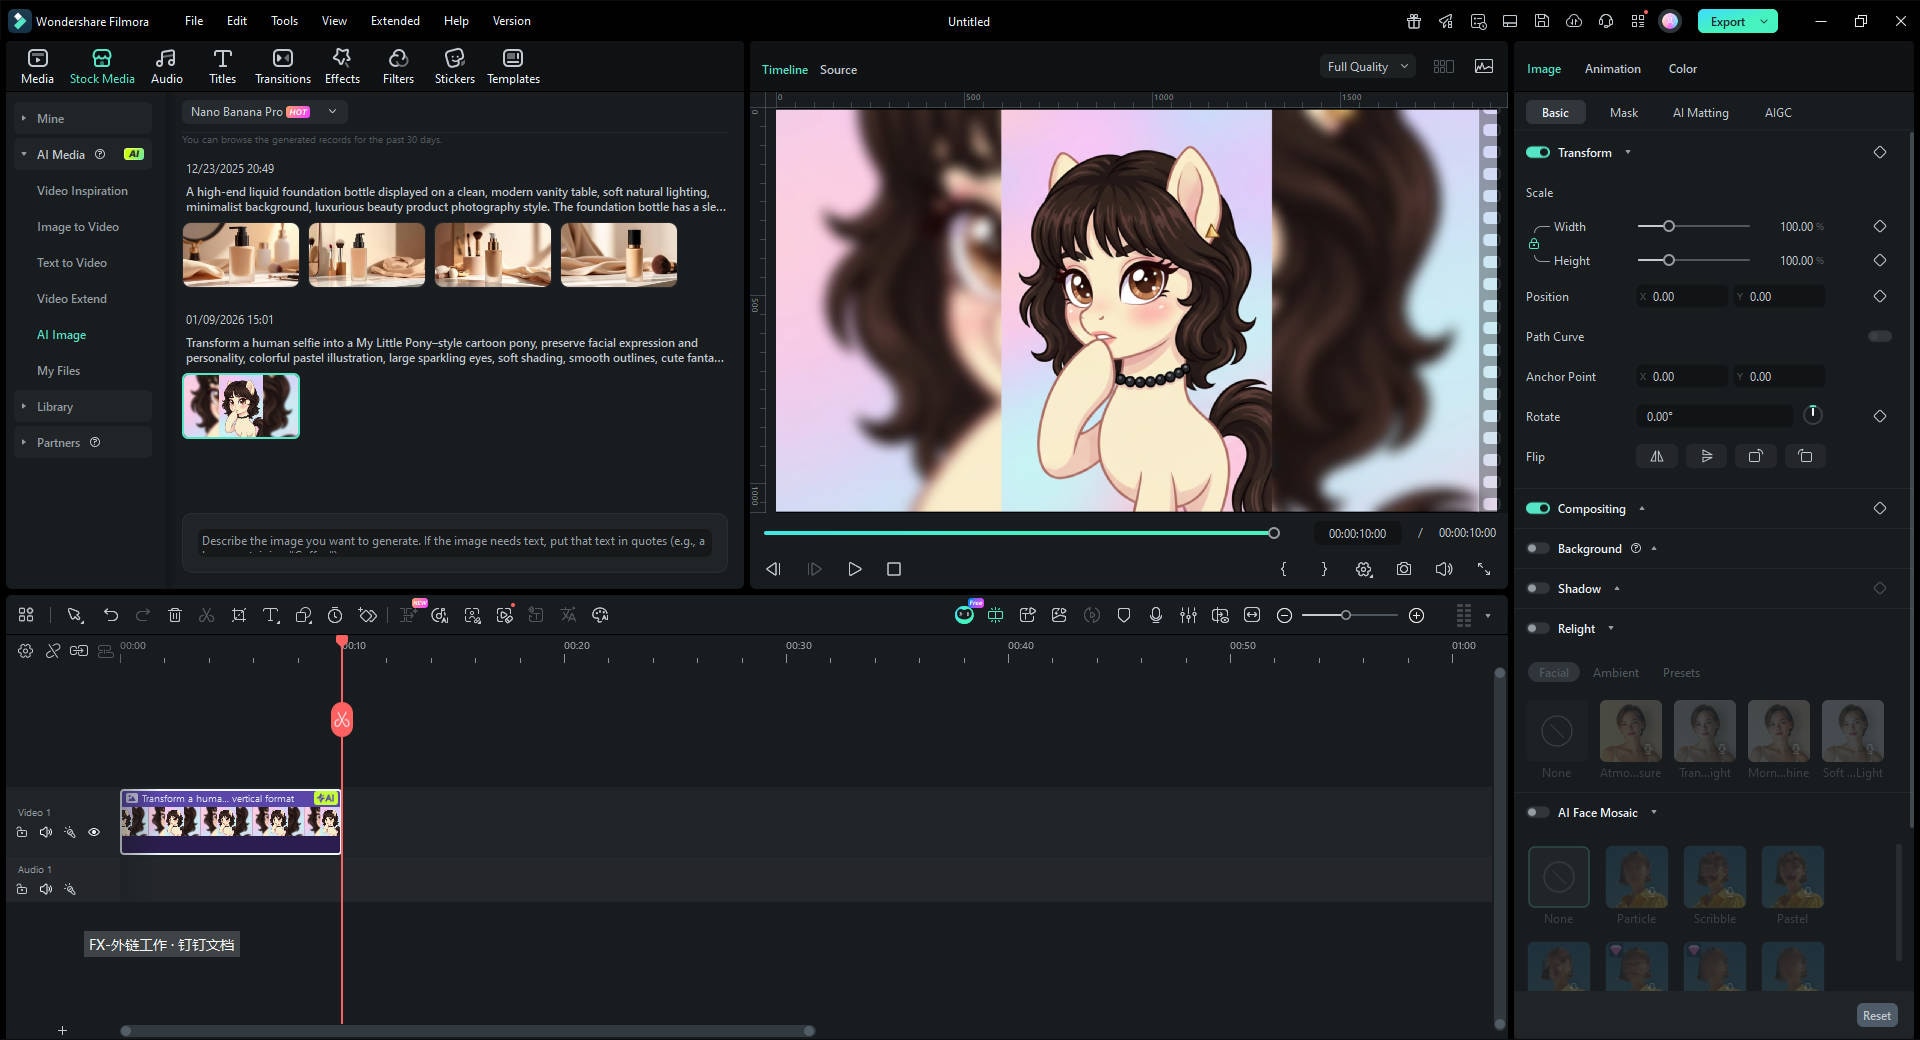This screenshot has height=1040, width=1920.
Task: Click the Keyframe diamond icon in the toolbar
Action: [369, 615]
